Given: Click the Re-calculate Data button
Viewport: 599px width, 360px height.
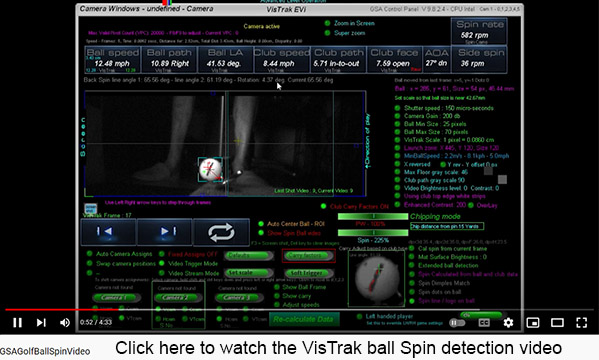Looking at the screenshot, I should (303, 319).
